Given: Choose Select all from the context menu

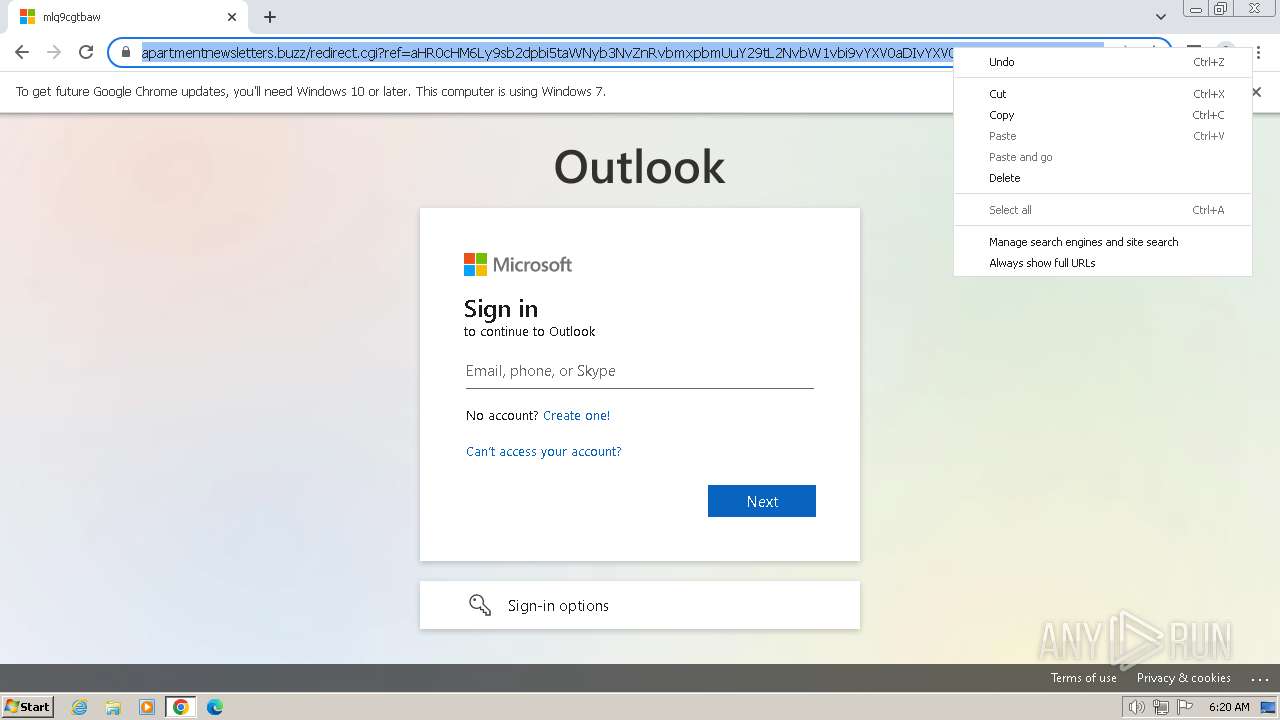Looking at the screenshot, I should (x=1102, y=210).
